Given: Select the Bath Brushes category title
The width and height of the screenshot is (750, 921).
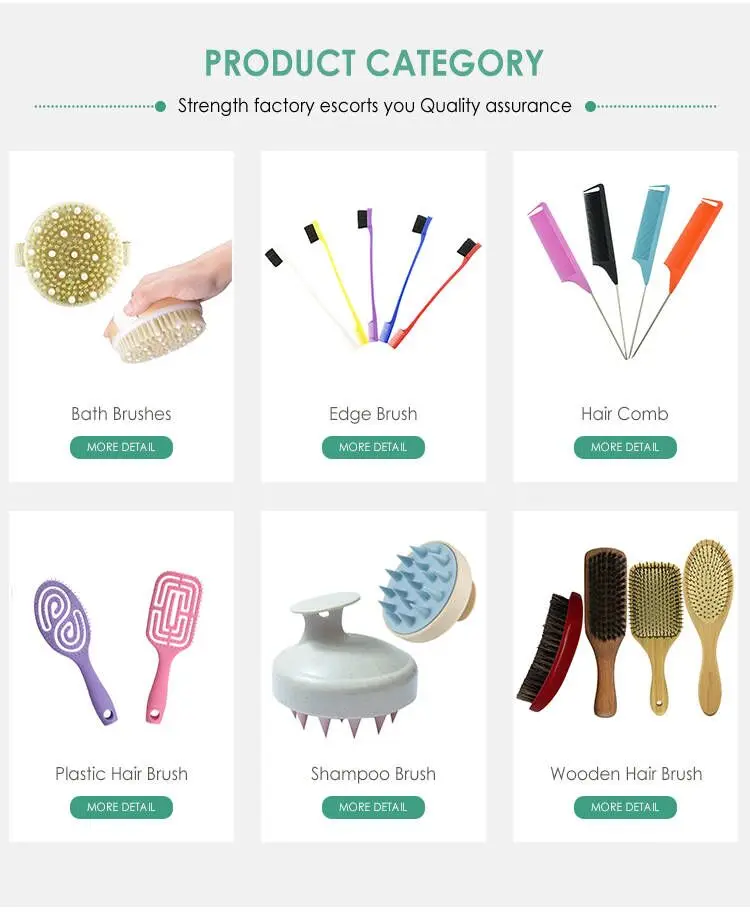Looking at the screenshot, I should point(121,414).
